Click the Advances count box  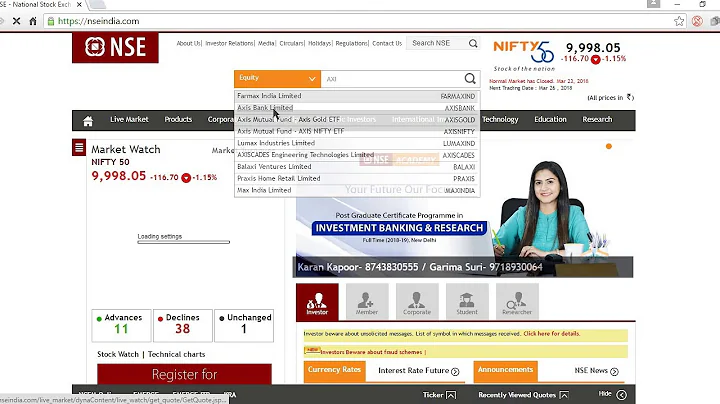pos(121,325)
